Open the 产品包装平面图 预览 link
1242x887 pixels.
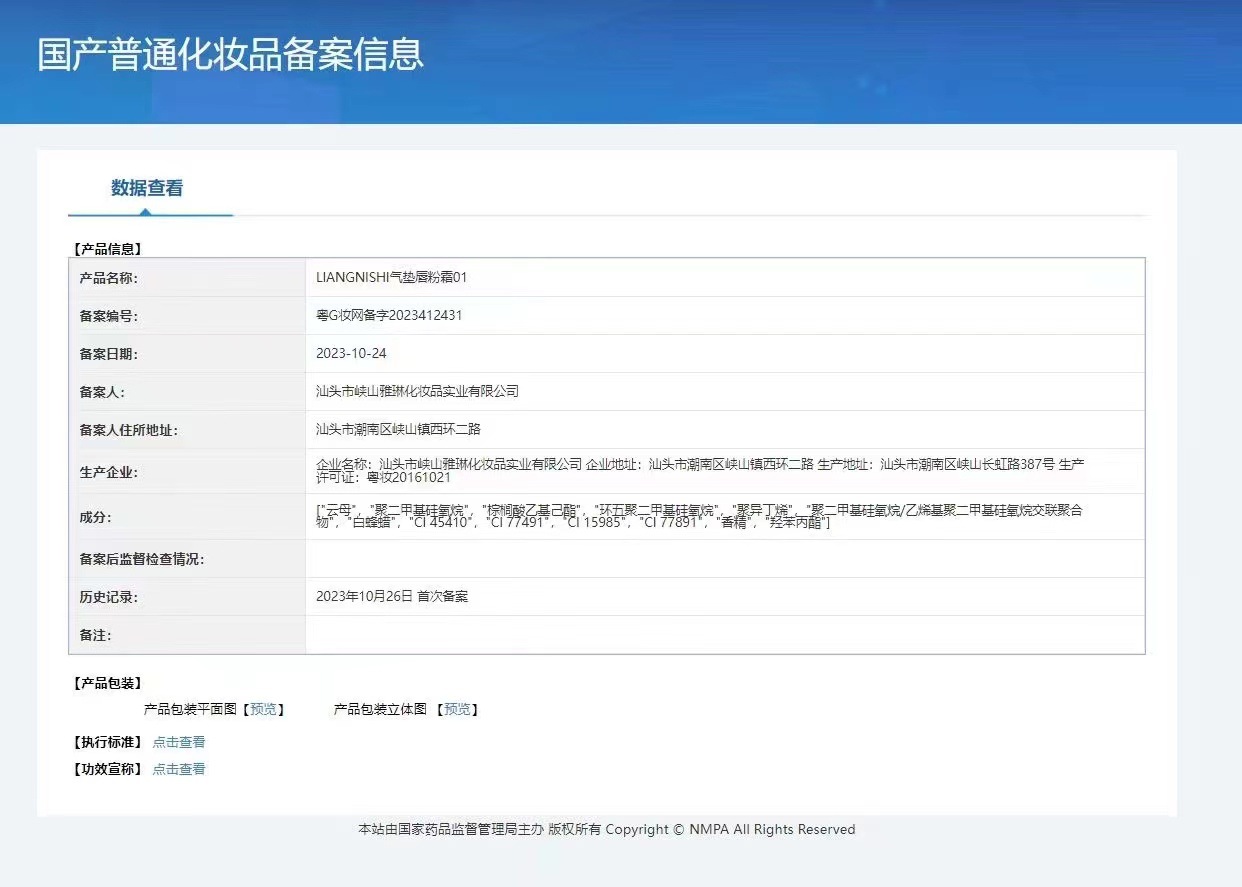pos(264,709)
